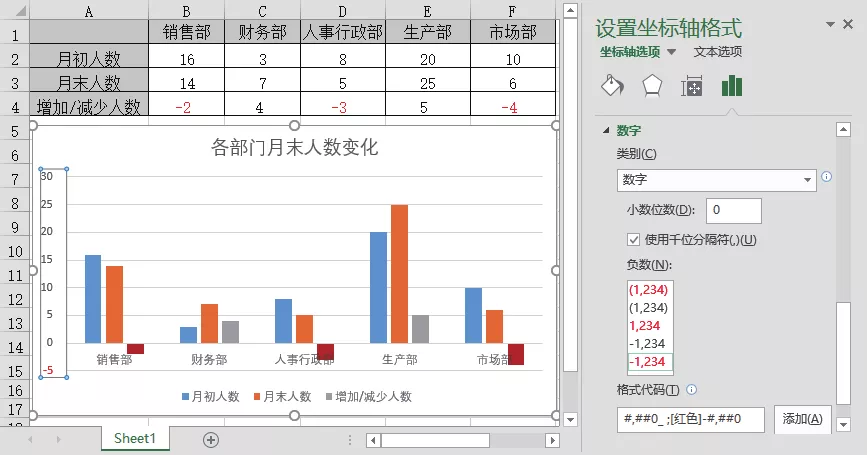Screen dimensions: 867x455
Task: Click cell 月初人数 label
Action: pyautogui.click(x=89, y=57)
